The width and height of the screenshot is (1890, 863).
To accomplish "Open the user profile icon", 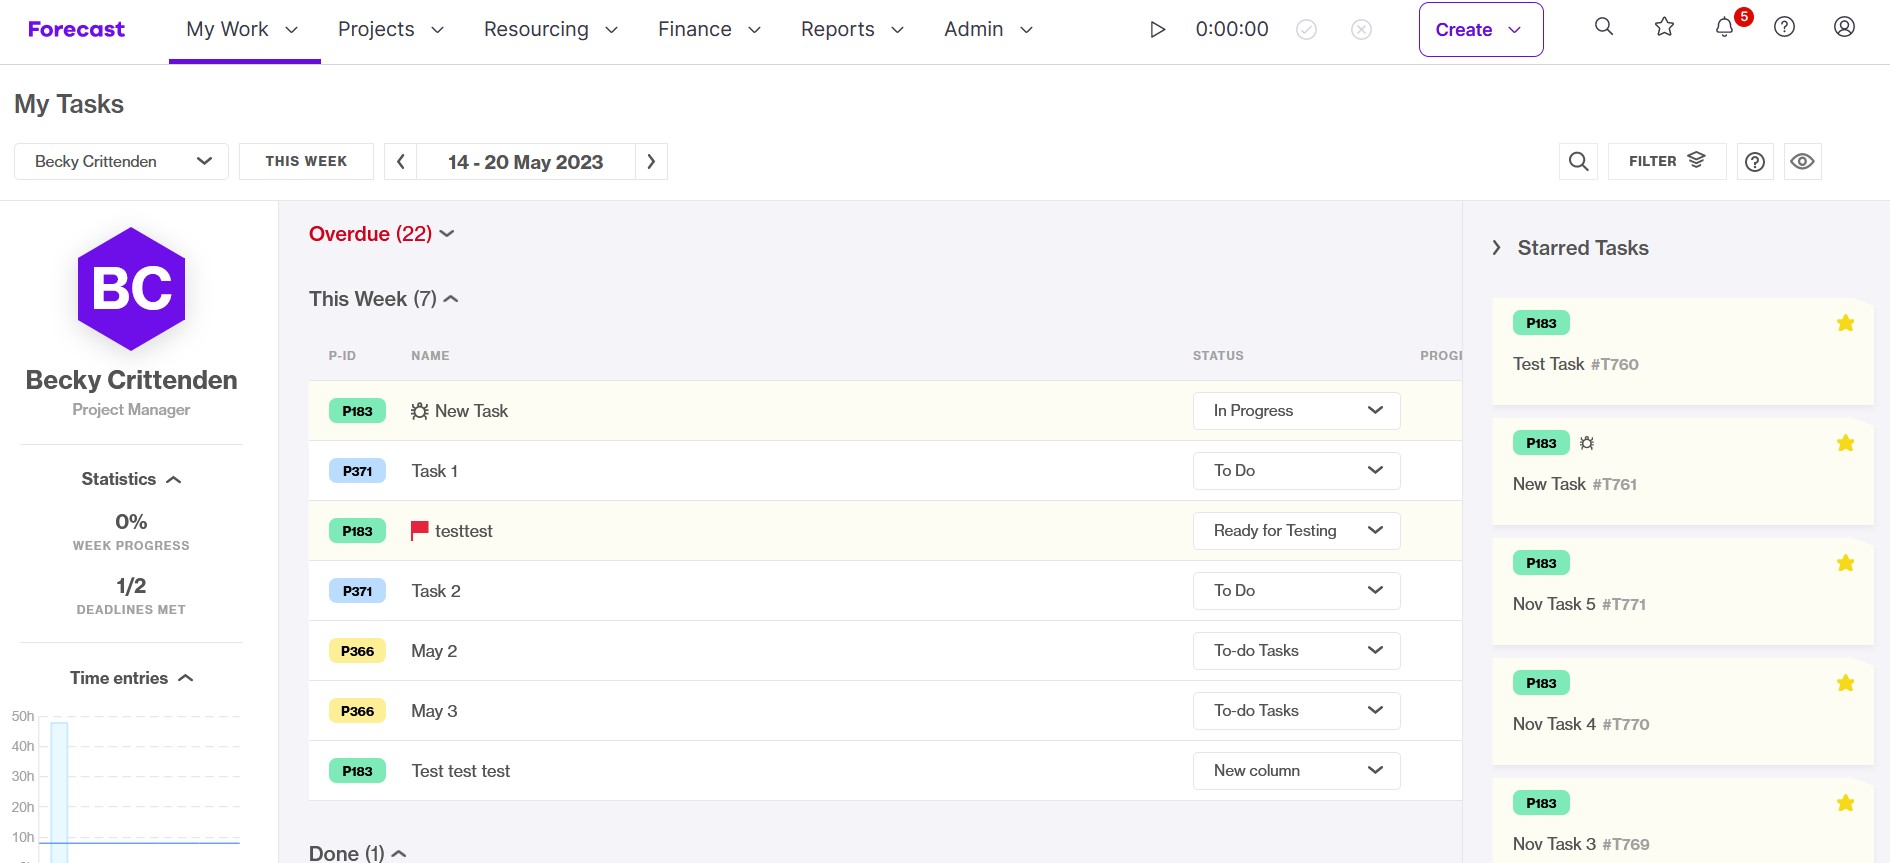I will pyautogui.click(x=1844, y=27).
